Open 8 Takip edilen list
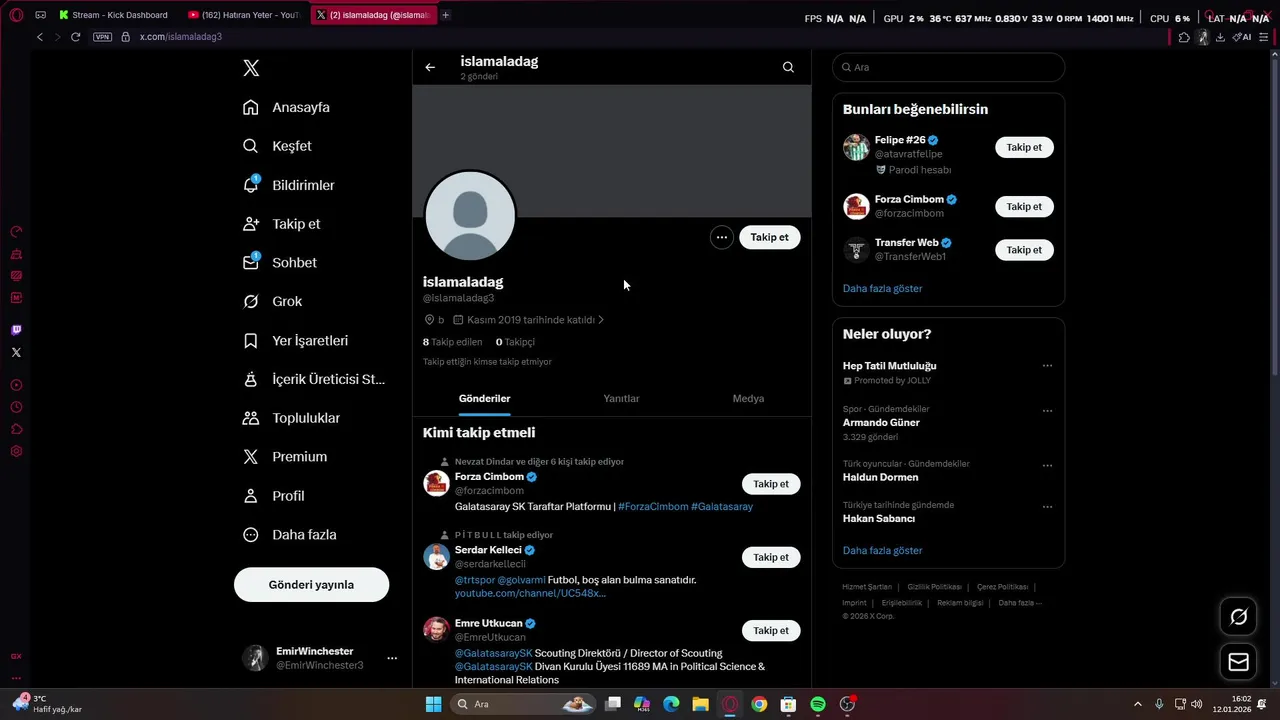This screenshot has width=1280, height=720. (x=452, y=342)
